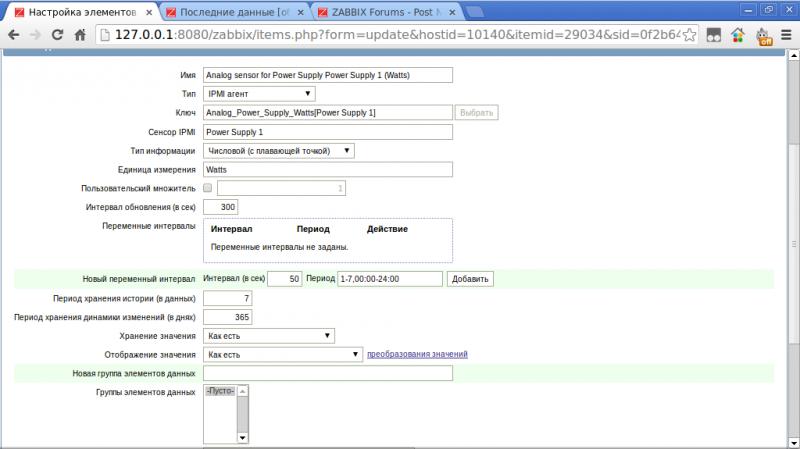Click the 'Интервал обновления' field showing 300
Viewport: 800px width, 449px height.
click(x=220, y=207)
